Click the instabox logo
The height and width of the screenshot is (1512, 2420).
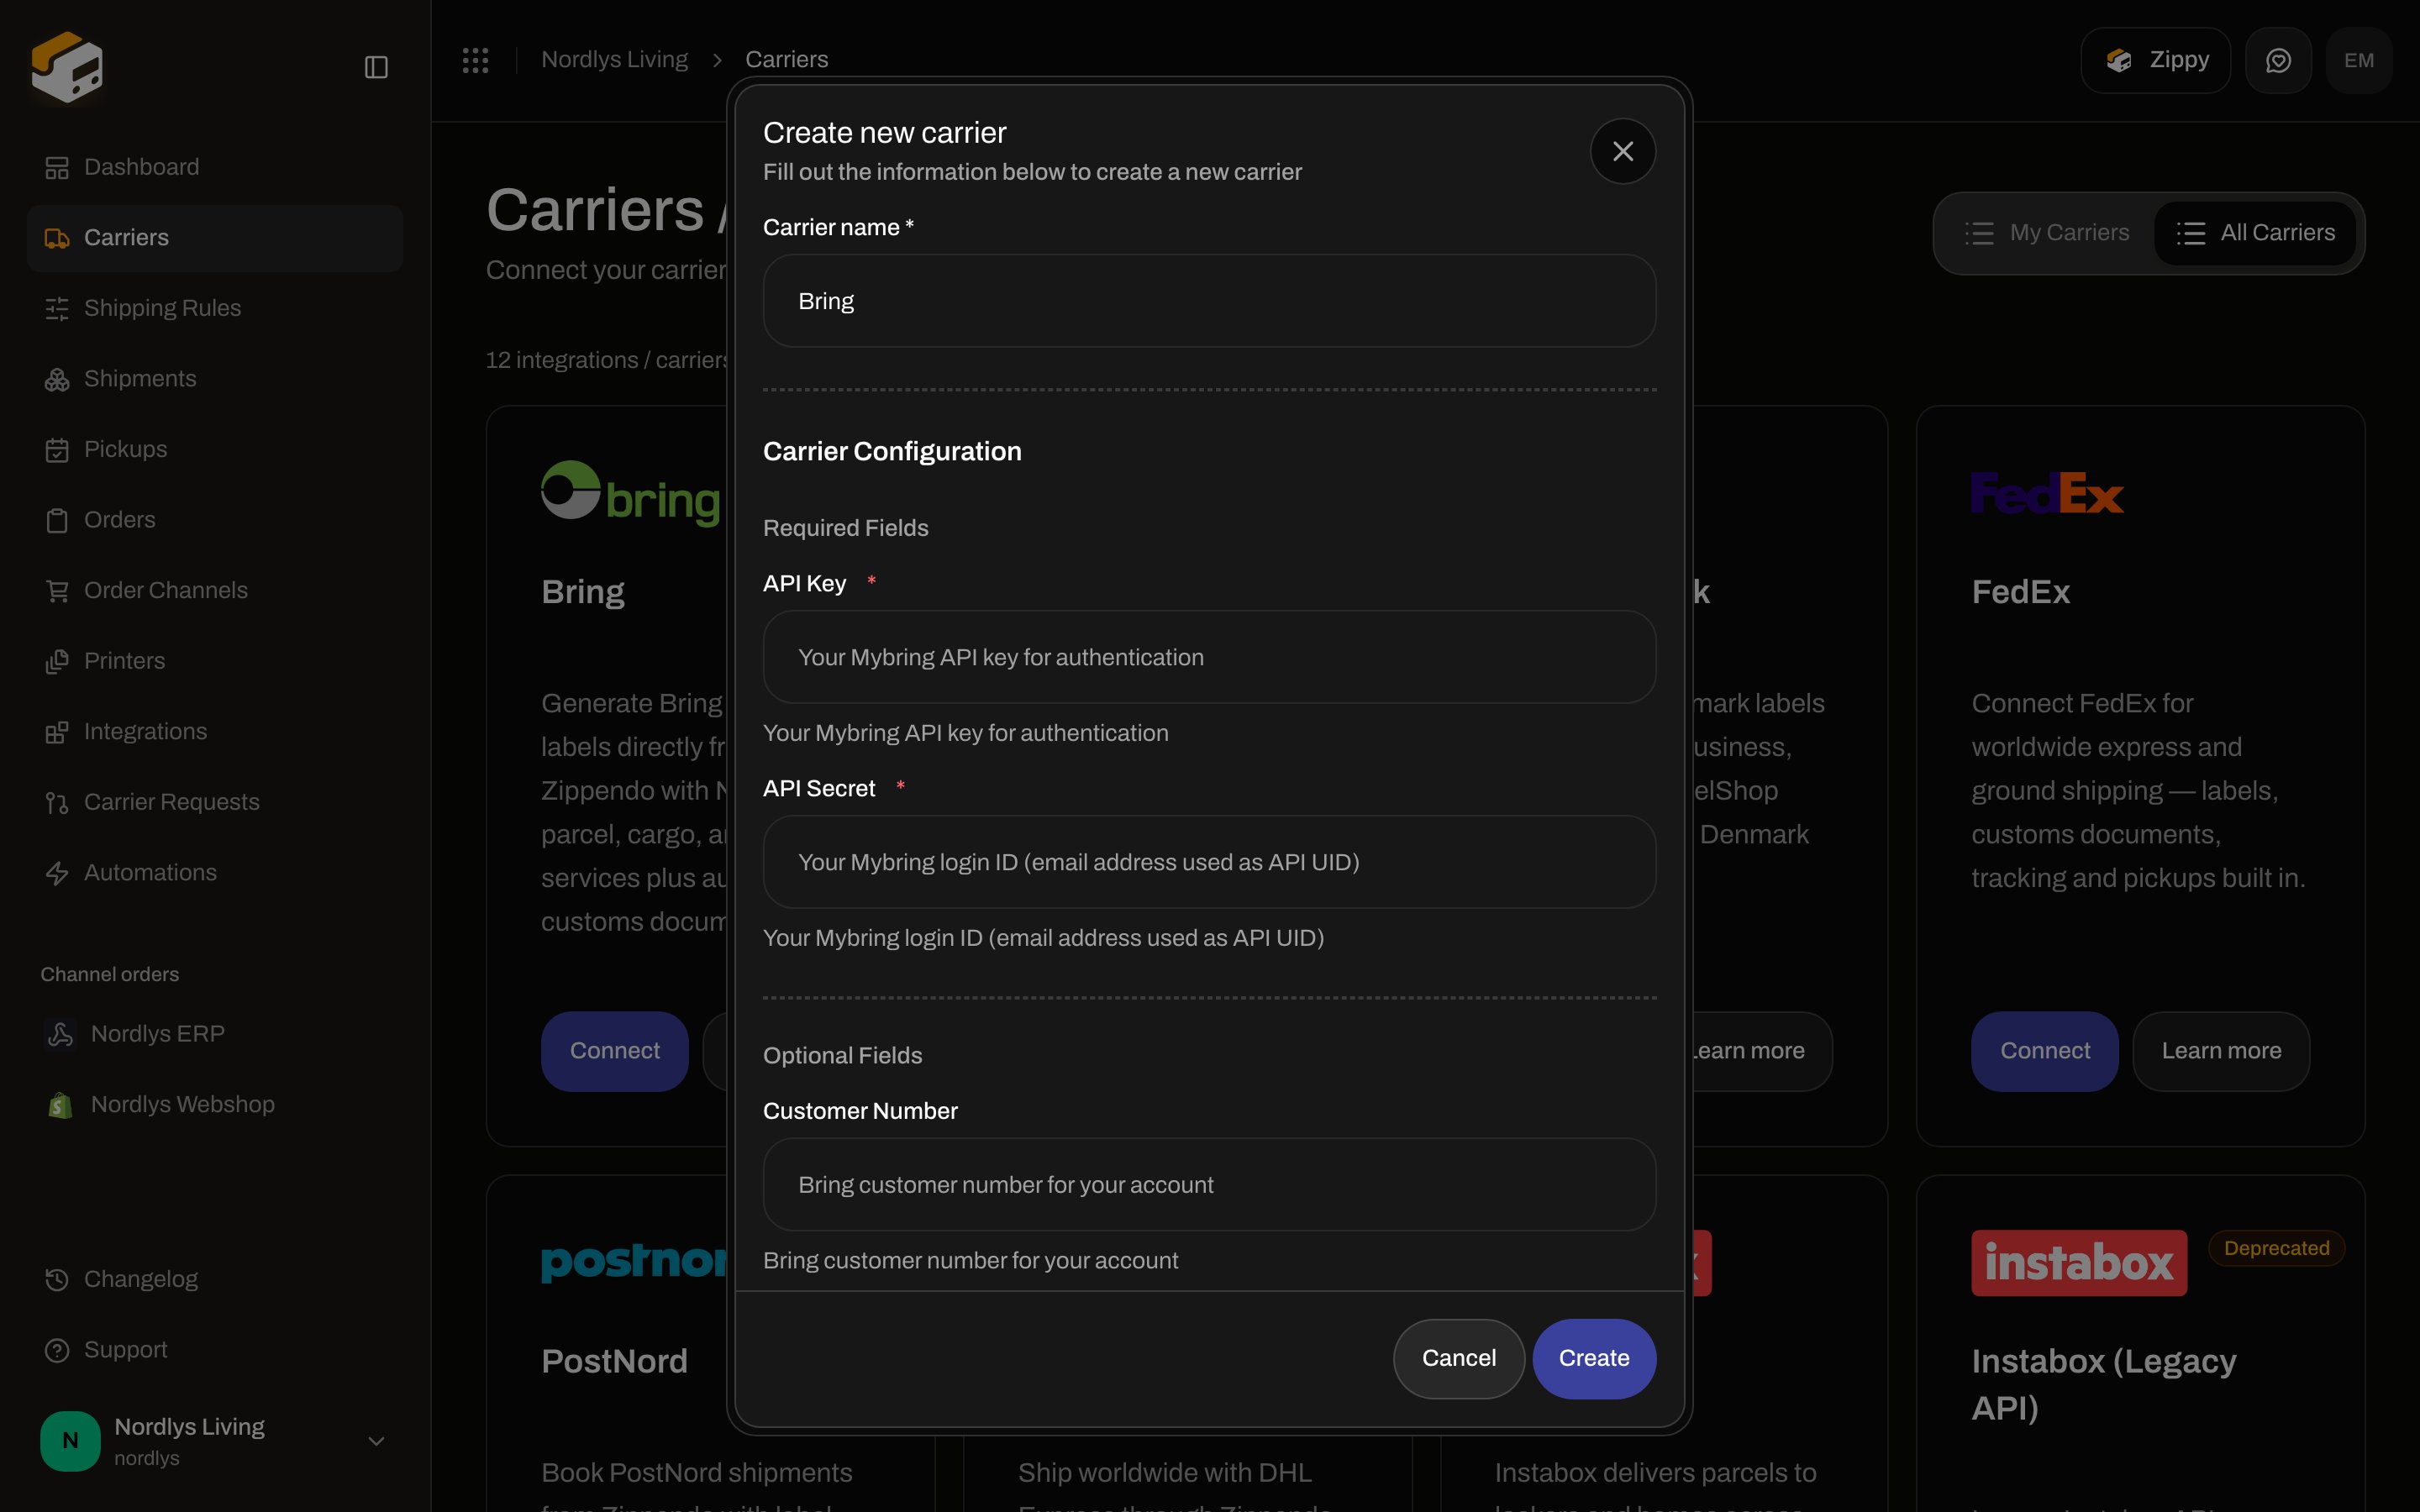(2079, 1263)
